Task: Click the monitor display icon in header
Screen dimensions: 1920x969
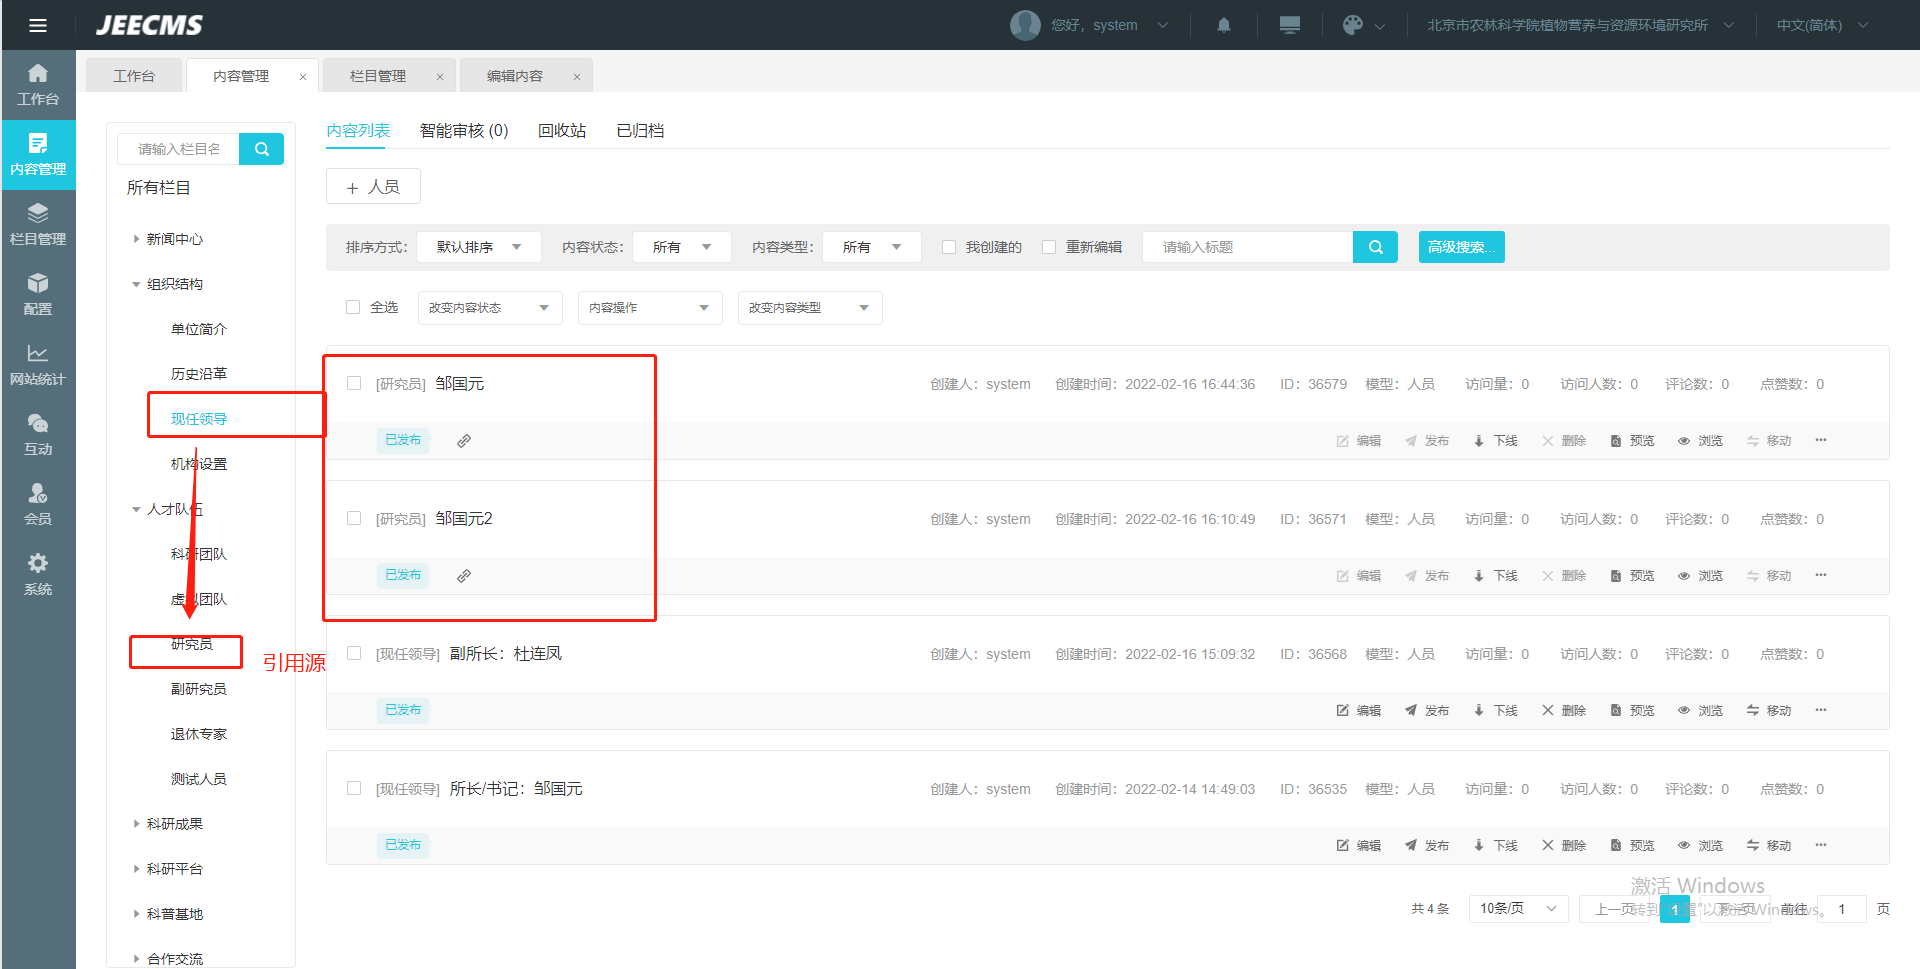Action: pyautogui.click(x=1290, y=25)
